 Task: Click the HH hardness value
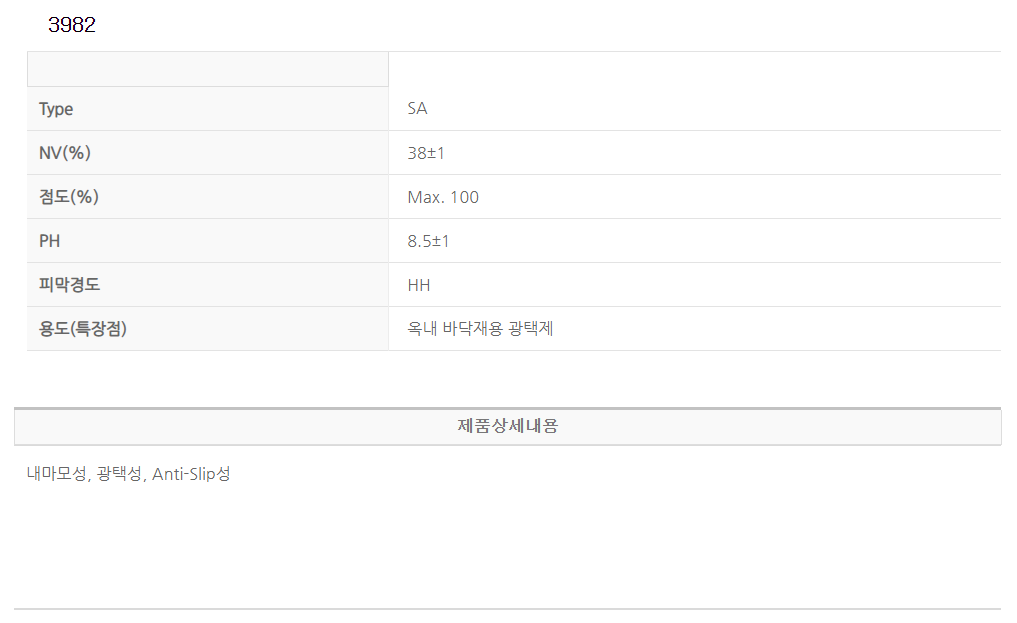click(x=419, y=285)
